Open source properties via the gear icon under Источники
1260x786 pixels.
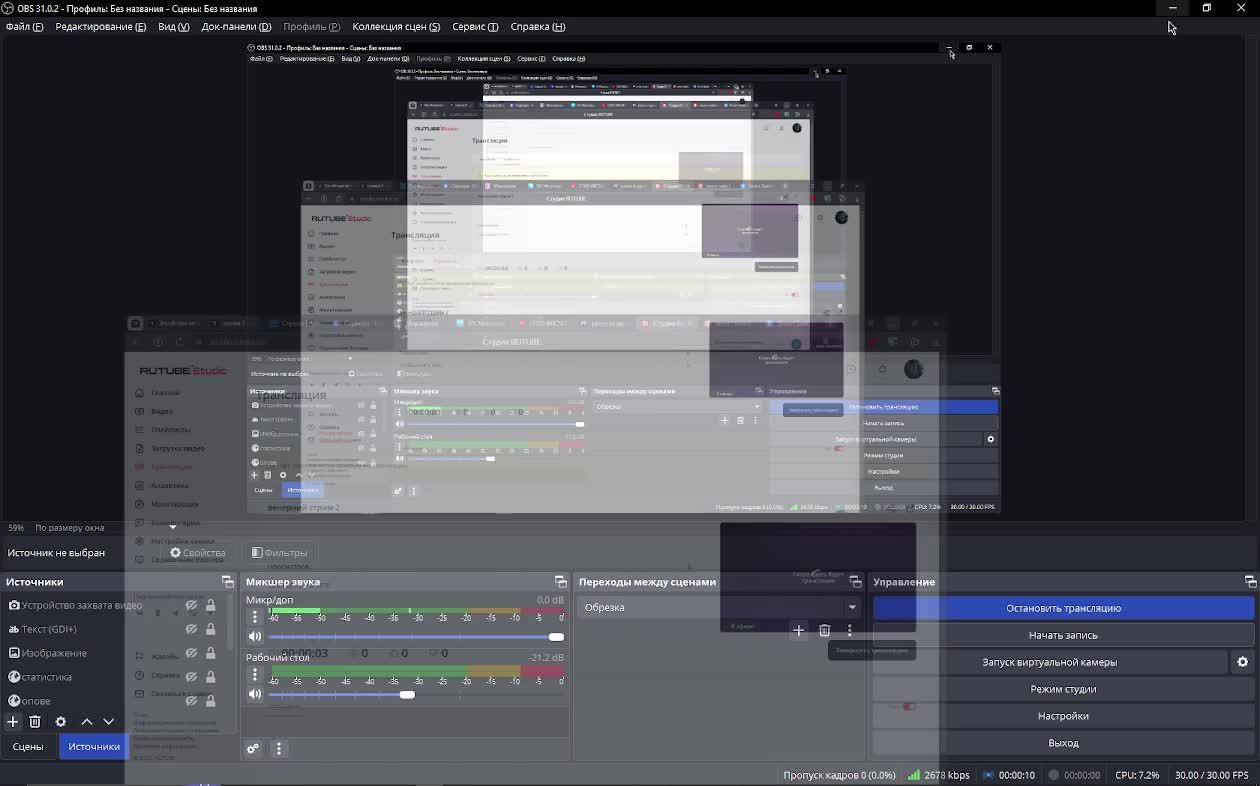pos(60,721)
